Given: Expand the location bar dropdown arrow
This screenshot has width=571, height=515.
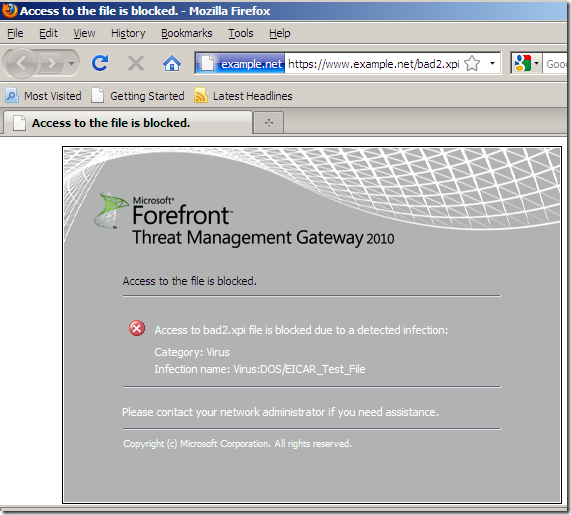Looking at the screenshot, I should coord(492,63).
